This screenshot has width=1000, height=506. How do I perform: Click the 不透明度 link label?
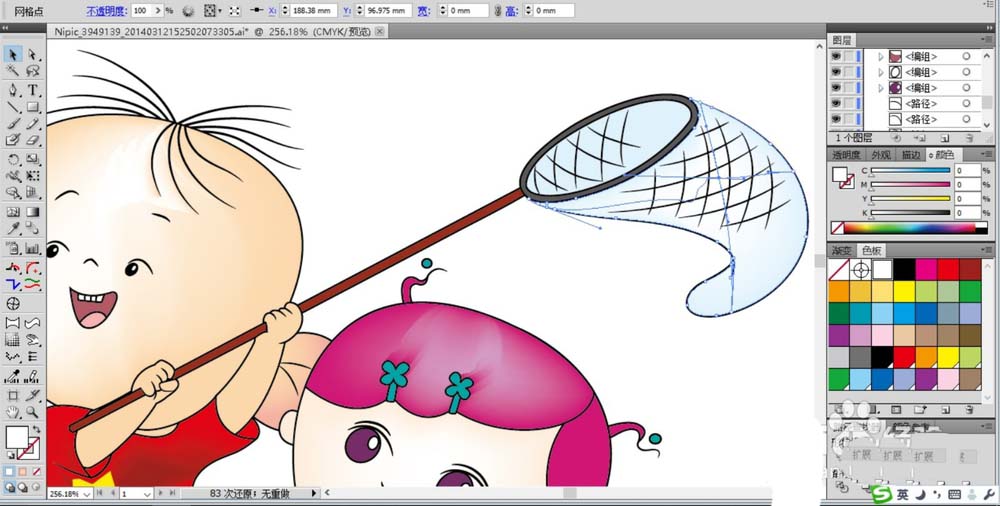click(x=107, y=11)
